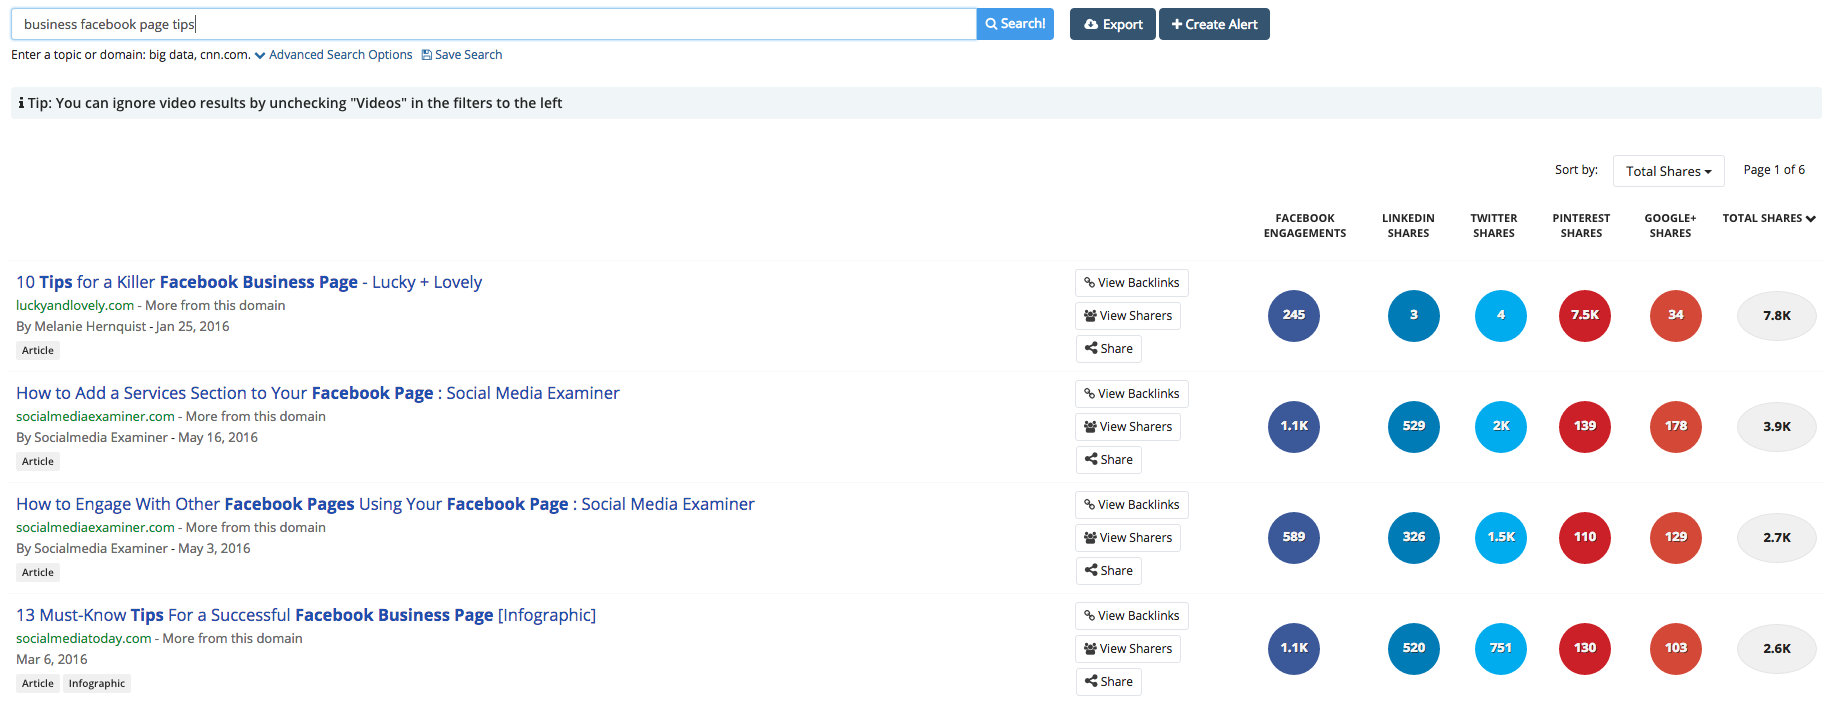
Task: View backlinks for Lucky + Lovely article
Action: pos(1132,283)
